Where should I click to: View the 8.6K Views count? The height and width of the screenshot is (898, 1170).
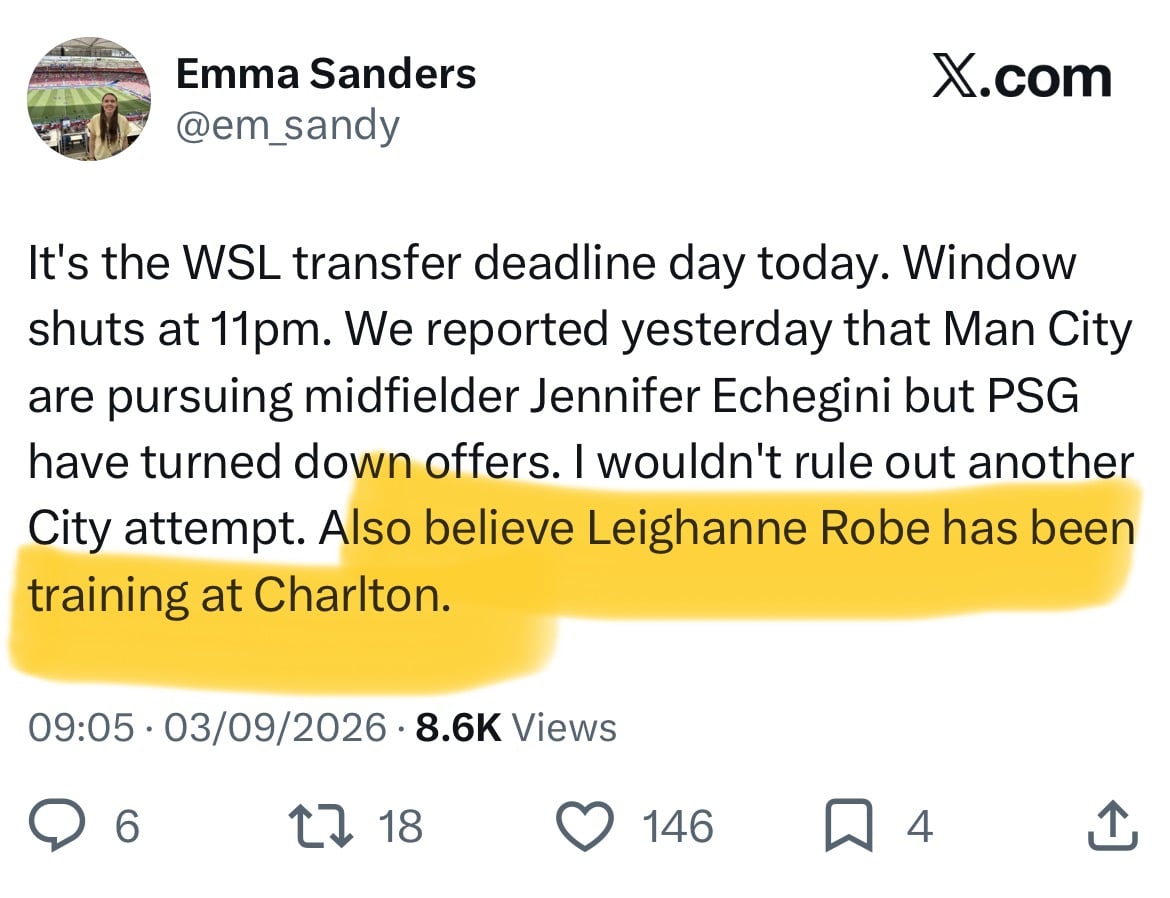tap(516, 727)
